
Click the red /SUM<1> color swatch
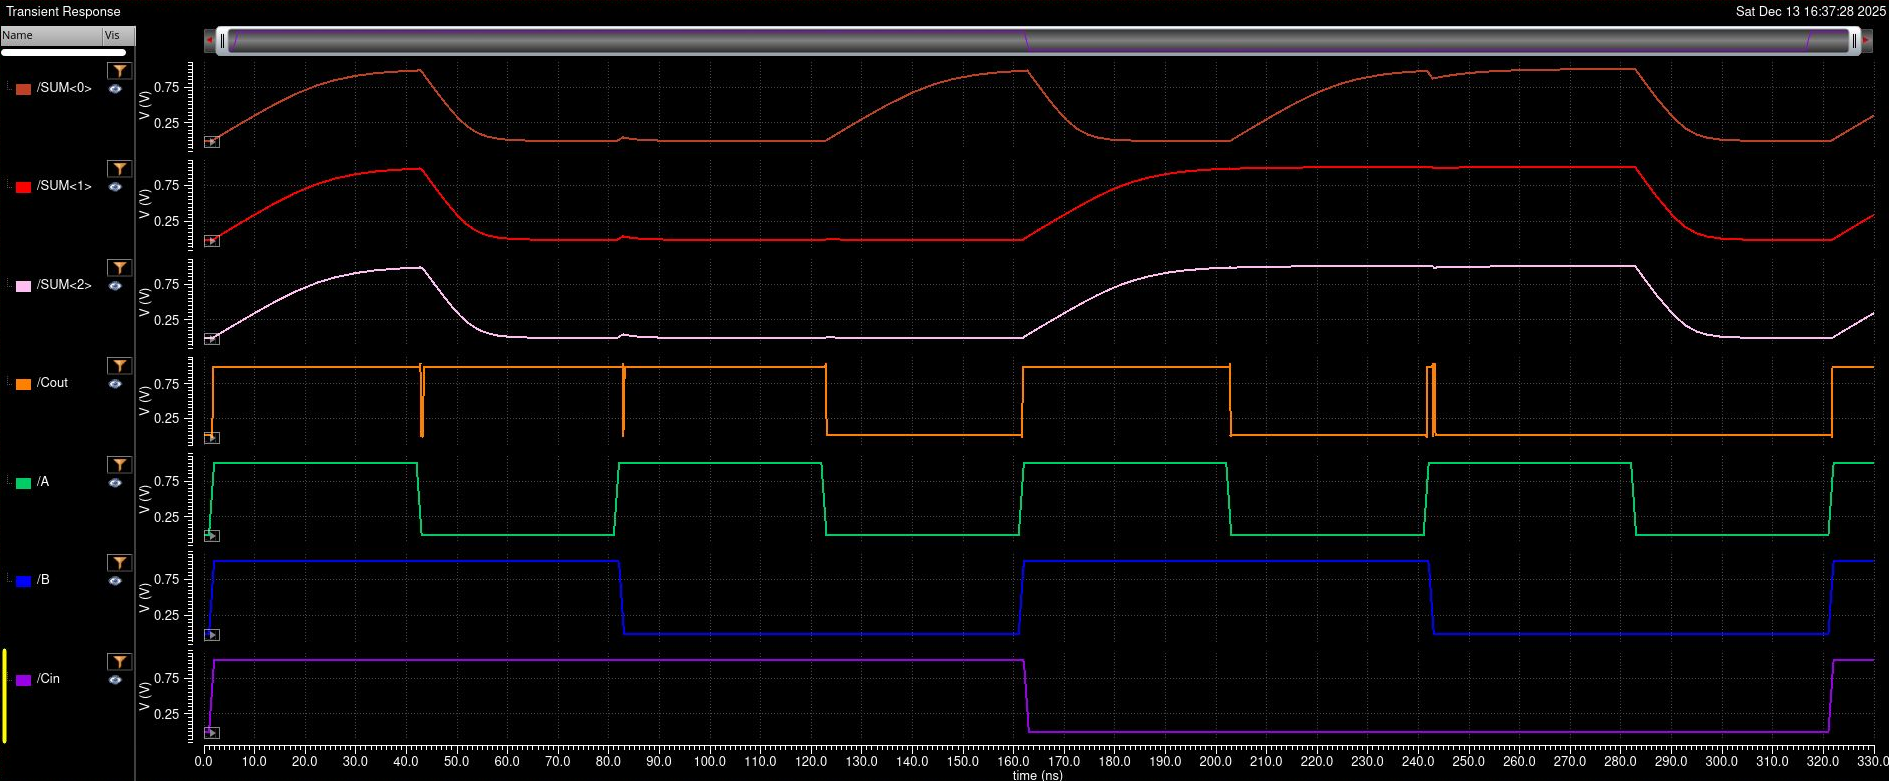click(x=23, y=187)
